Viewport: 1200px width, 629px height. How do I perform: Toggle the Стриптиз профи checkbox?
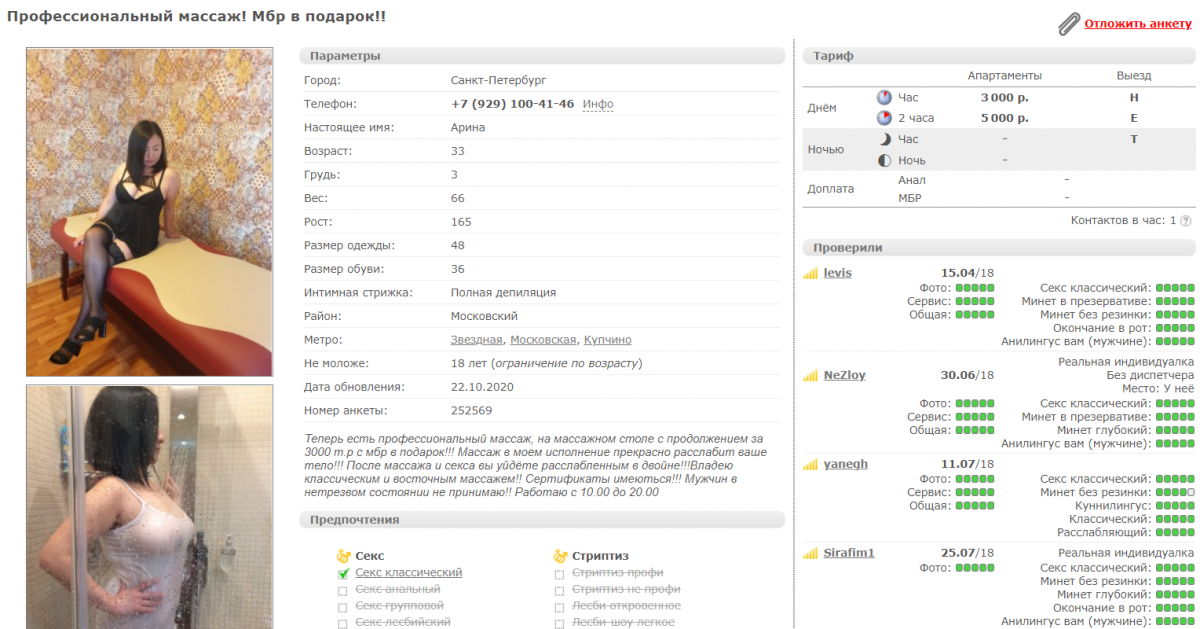click(560, 574)
